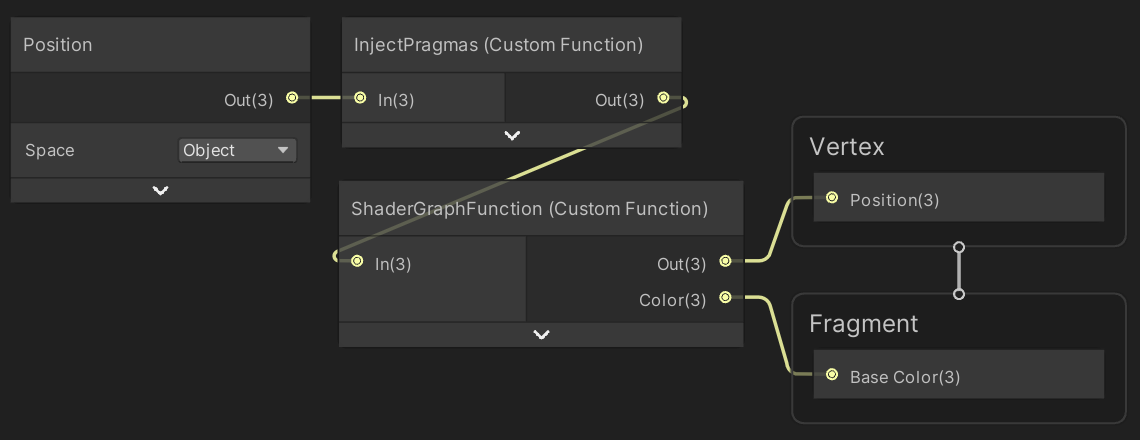
Task: Click the ShaderGraphFunction Color(3) output port
Action: [725, 297]
